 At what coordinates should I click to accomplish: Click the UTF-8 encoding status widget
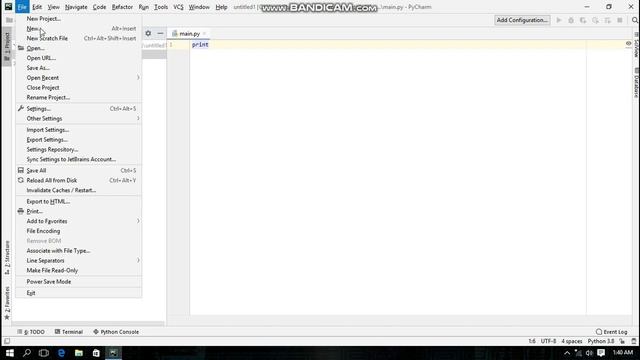click(x=548, y=341)
